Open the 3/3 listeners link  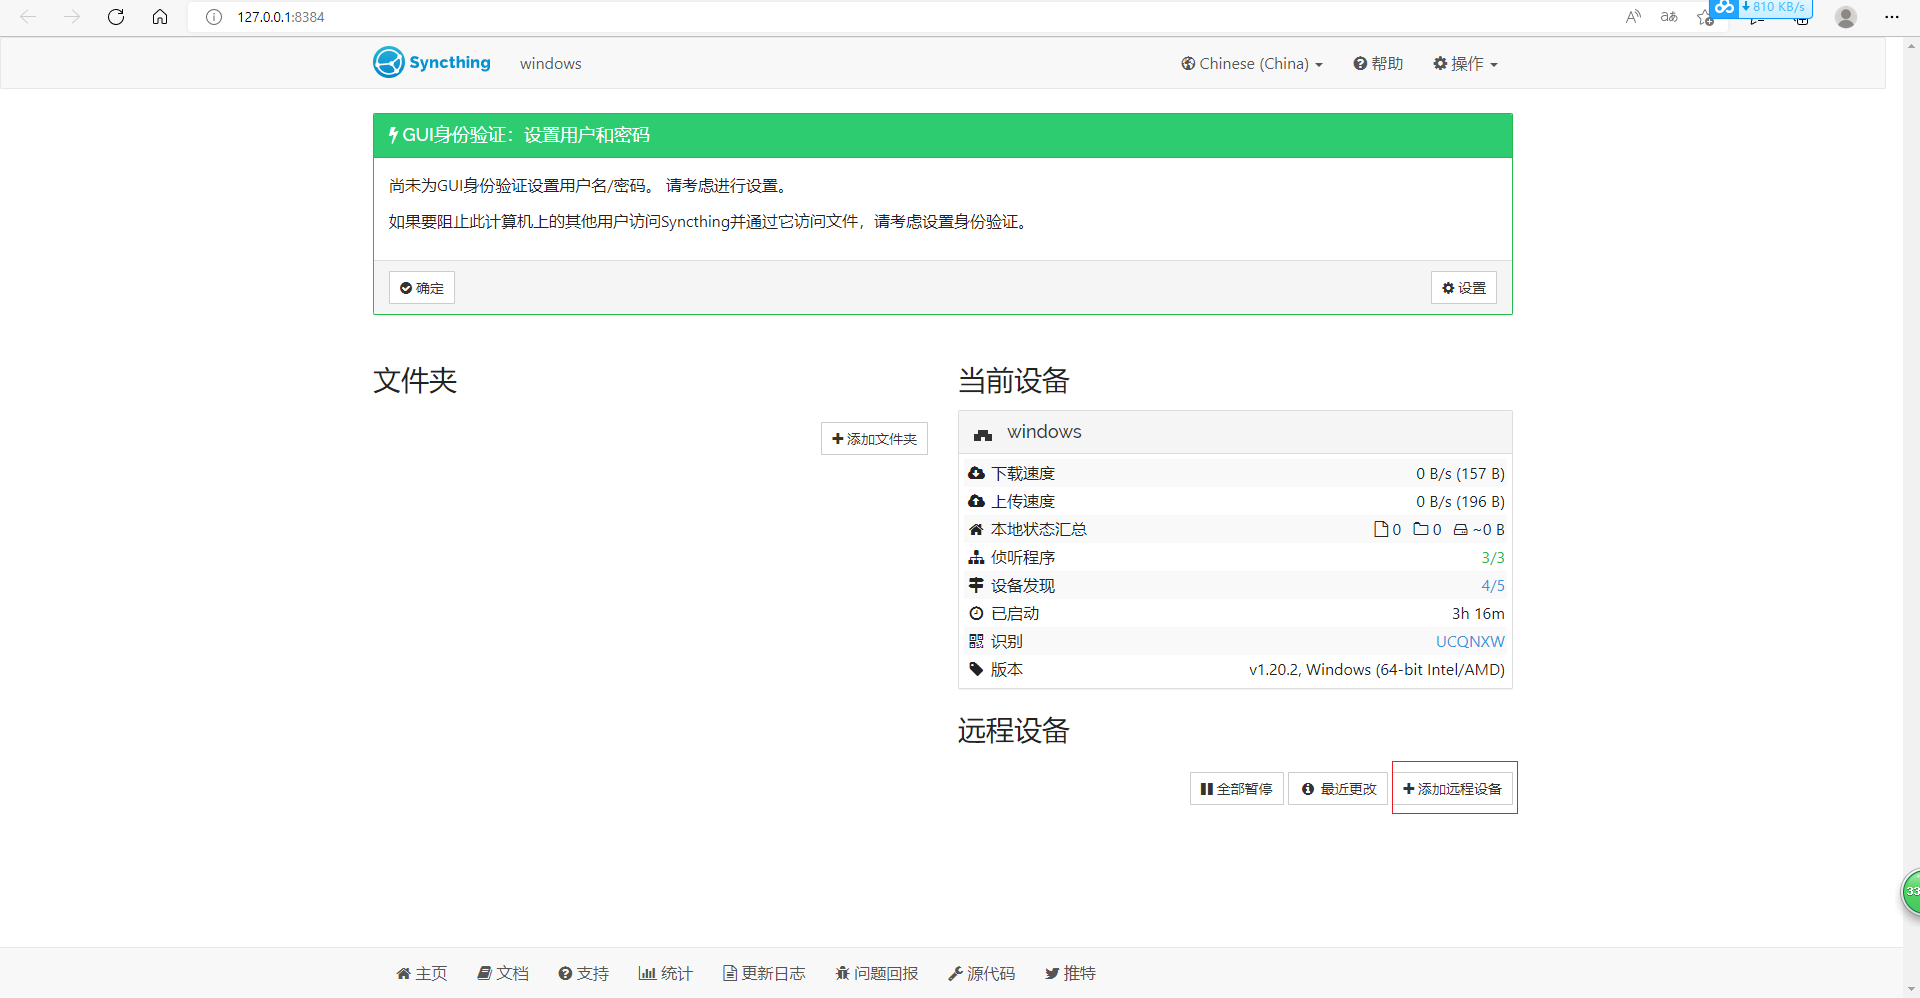[x=1492, y=557]
